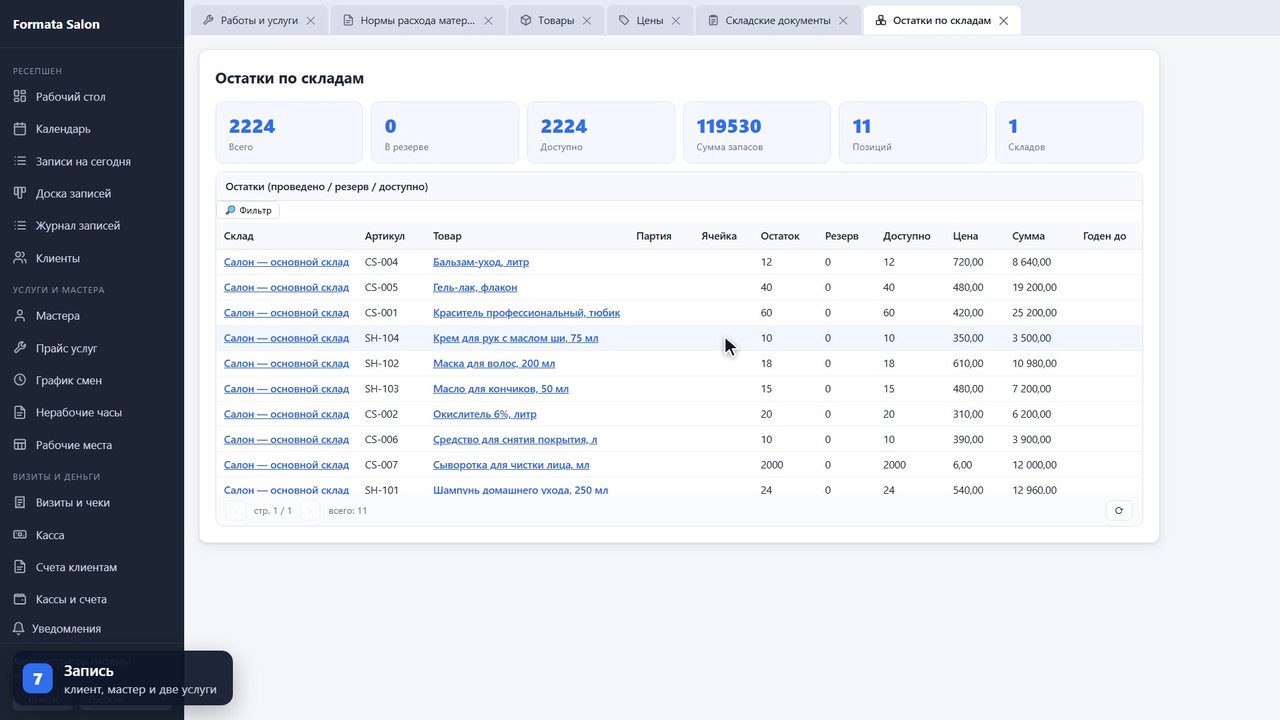Close the Цены tab
Image resolution: width=1280 pixels, height=720 pixels.
[x=676, y=20]
